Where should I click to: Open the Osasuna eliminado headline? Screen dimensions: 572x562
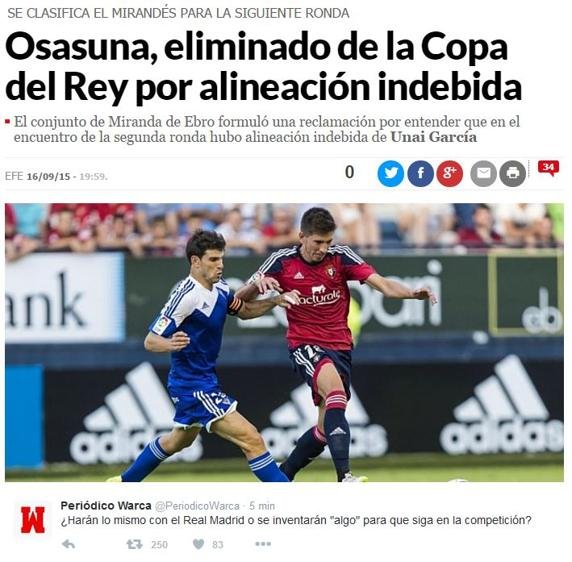263,67
